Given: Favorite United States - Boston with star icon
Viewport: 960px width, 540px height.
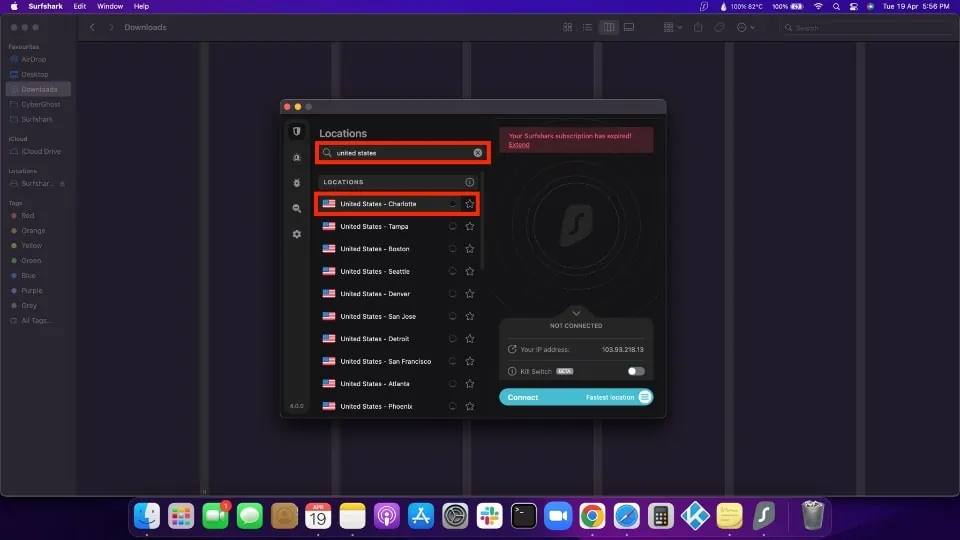Looking at the screenshot, I should (470, 249).
